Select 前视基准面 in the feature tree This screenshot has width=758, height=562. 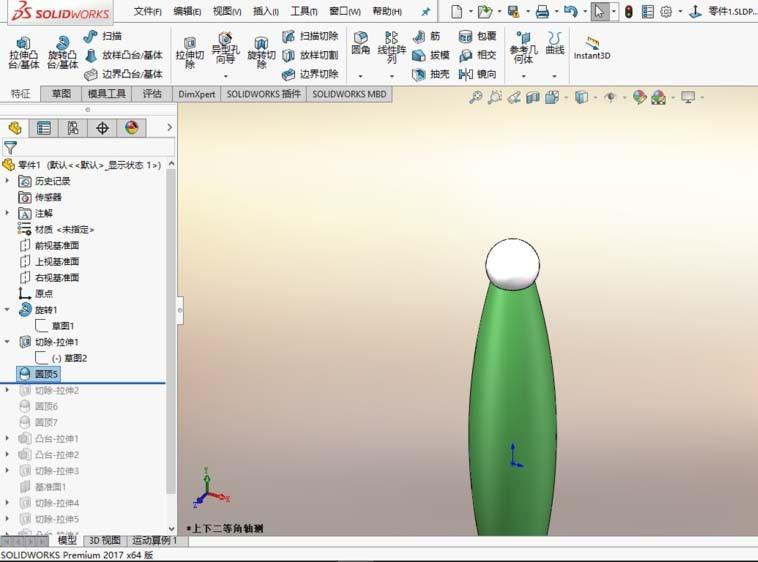[x=49, y=245]
